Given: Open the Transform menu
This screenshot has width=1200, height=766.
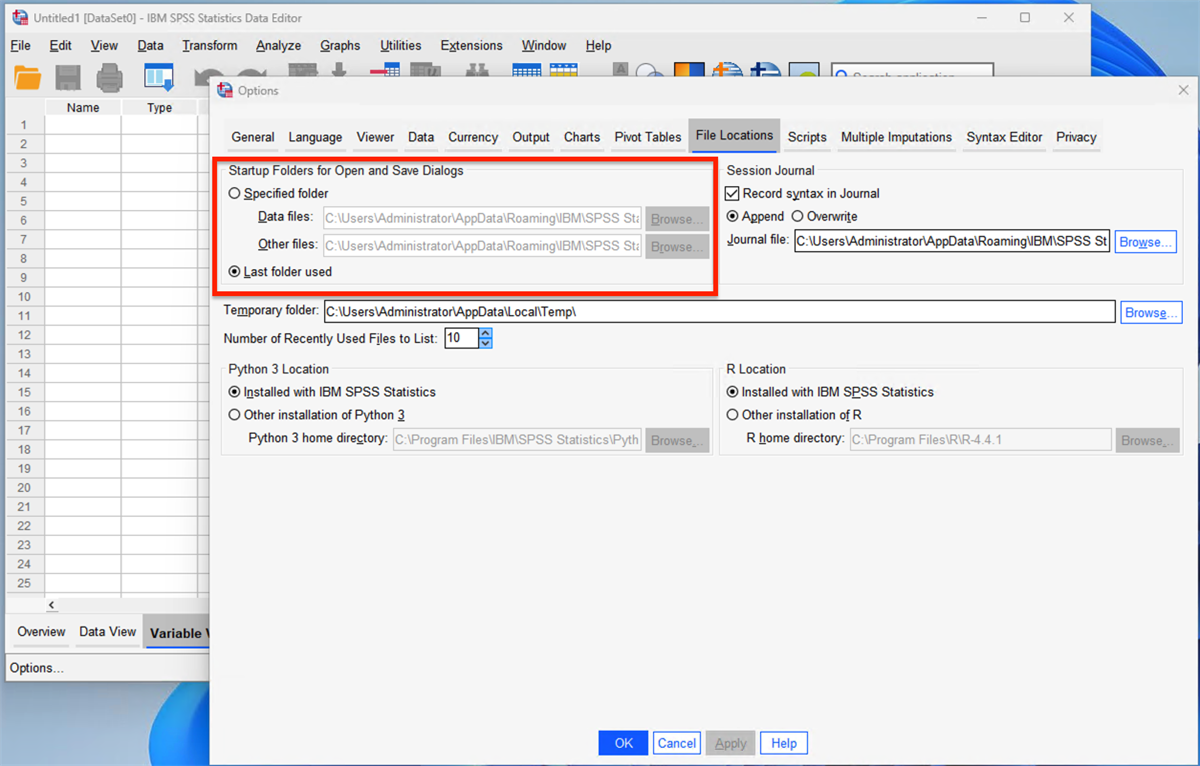Looking at the screenshot, I should [x=210, y=45].
